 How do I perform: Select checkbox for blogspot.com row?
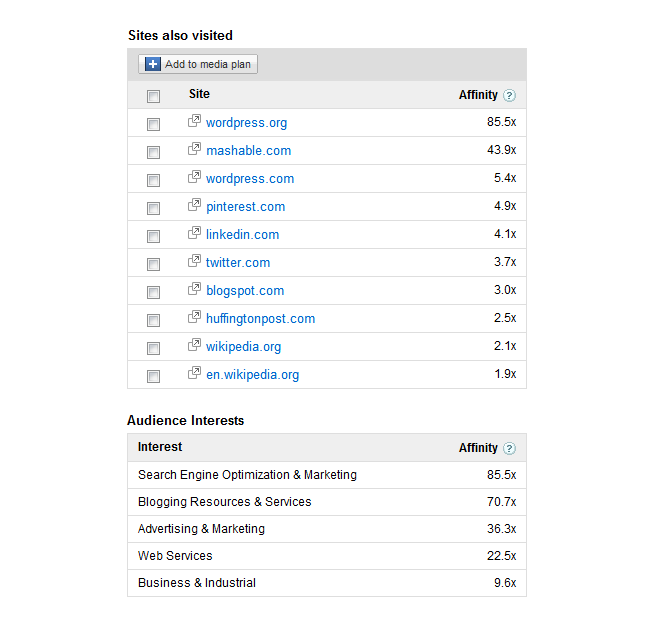(x=153, y=292)
